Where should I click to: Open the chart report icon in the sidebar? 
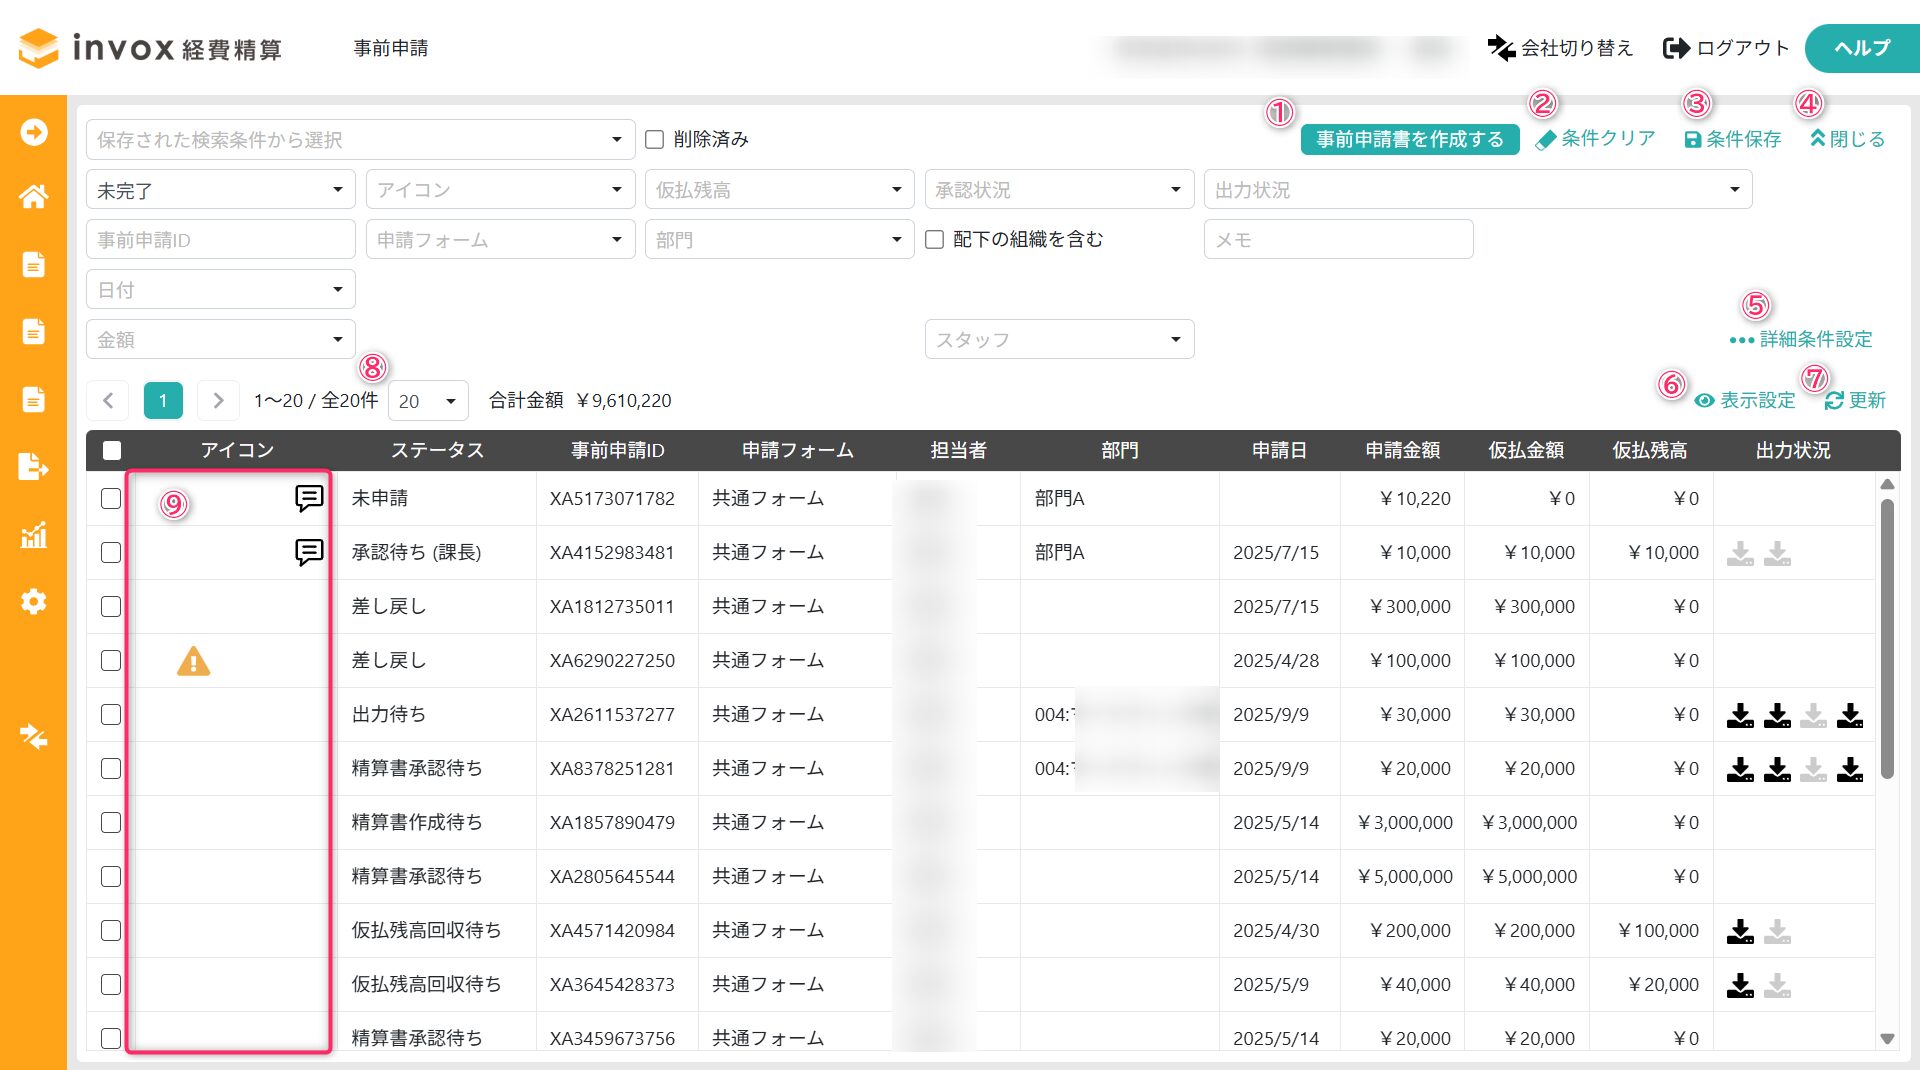tap(33, 535)
